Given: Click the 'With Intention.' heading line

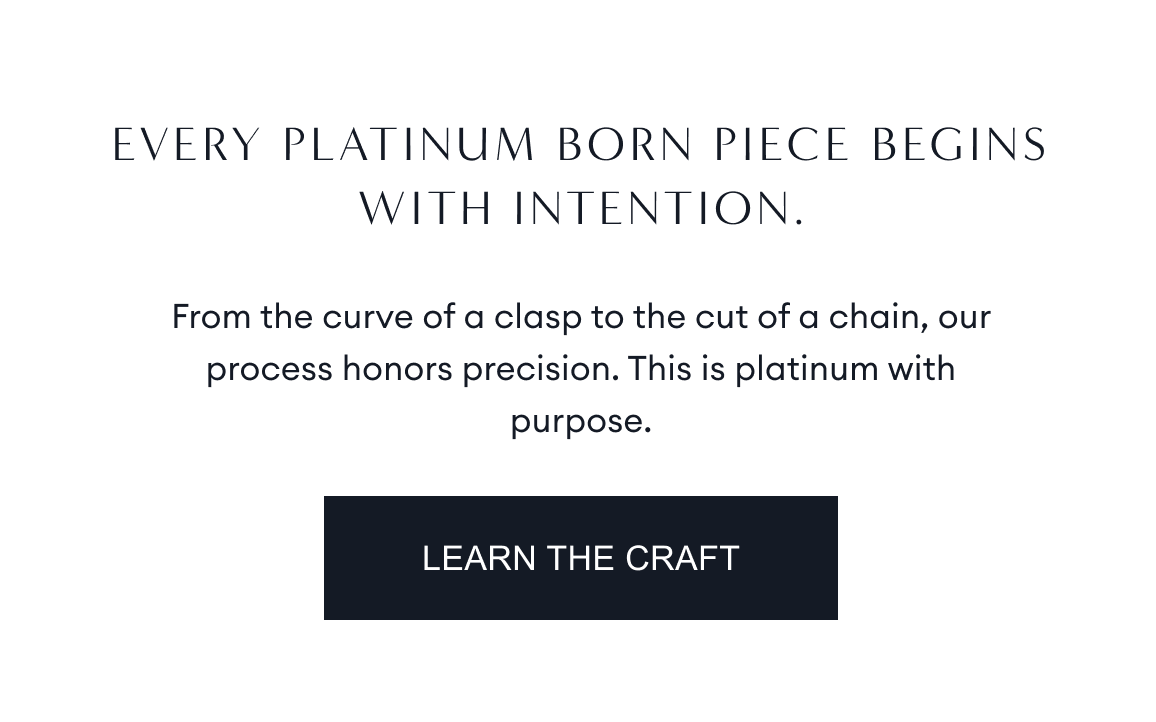Looking at the screenshot, I should [x=580, y=209].
